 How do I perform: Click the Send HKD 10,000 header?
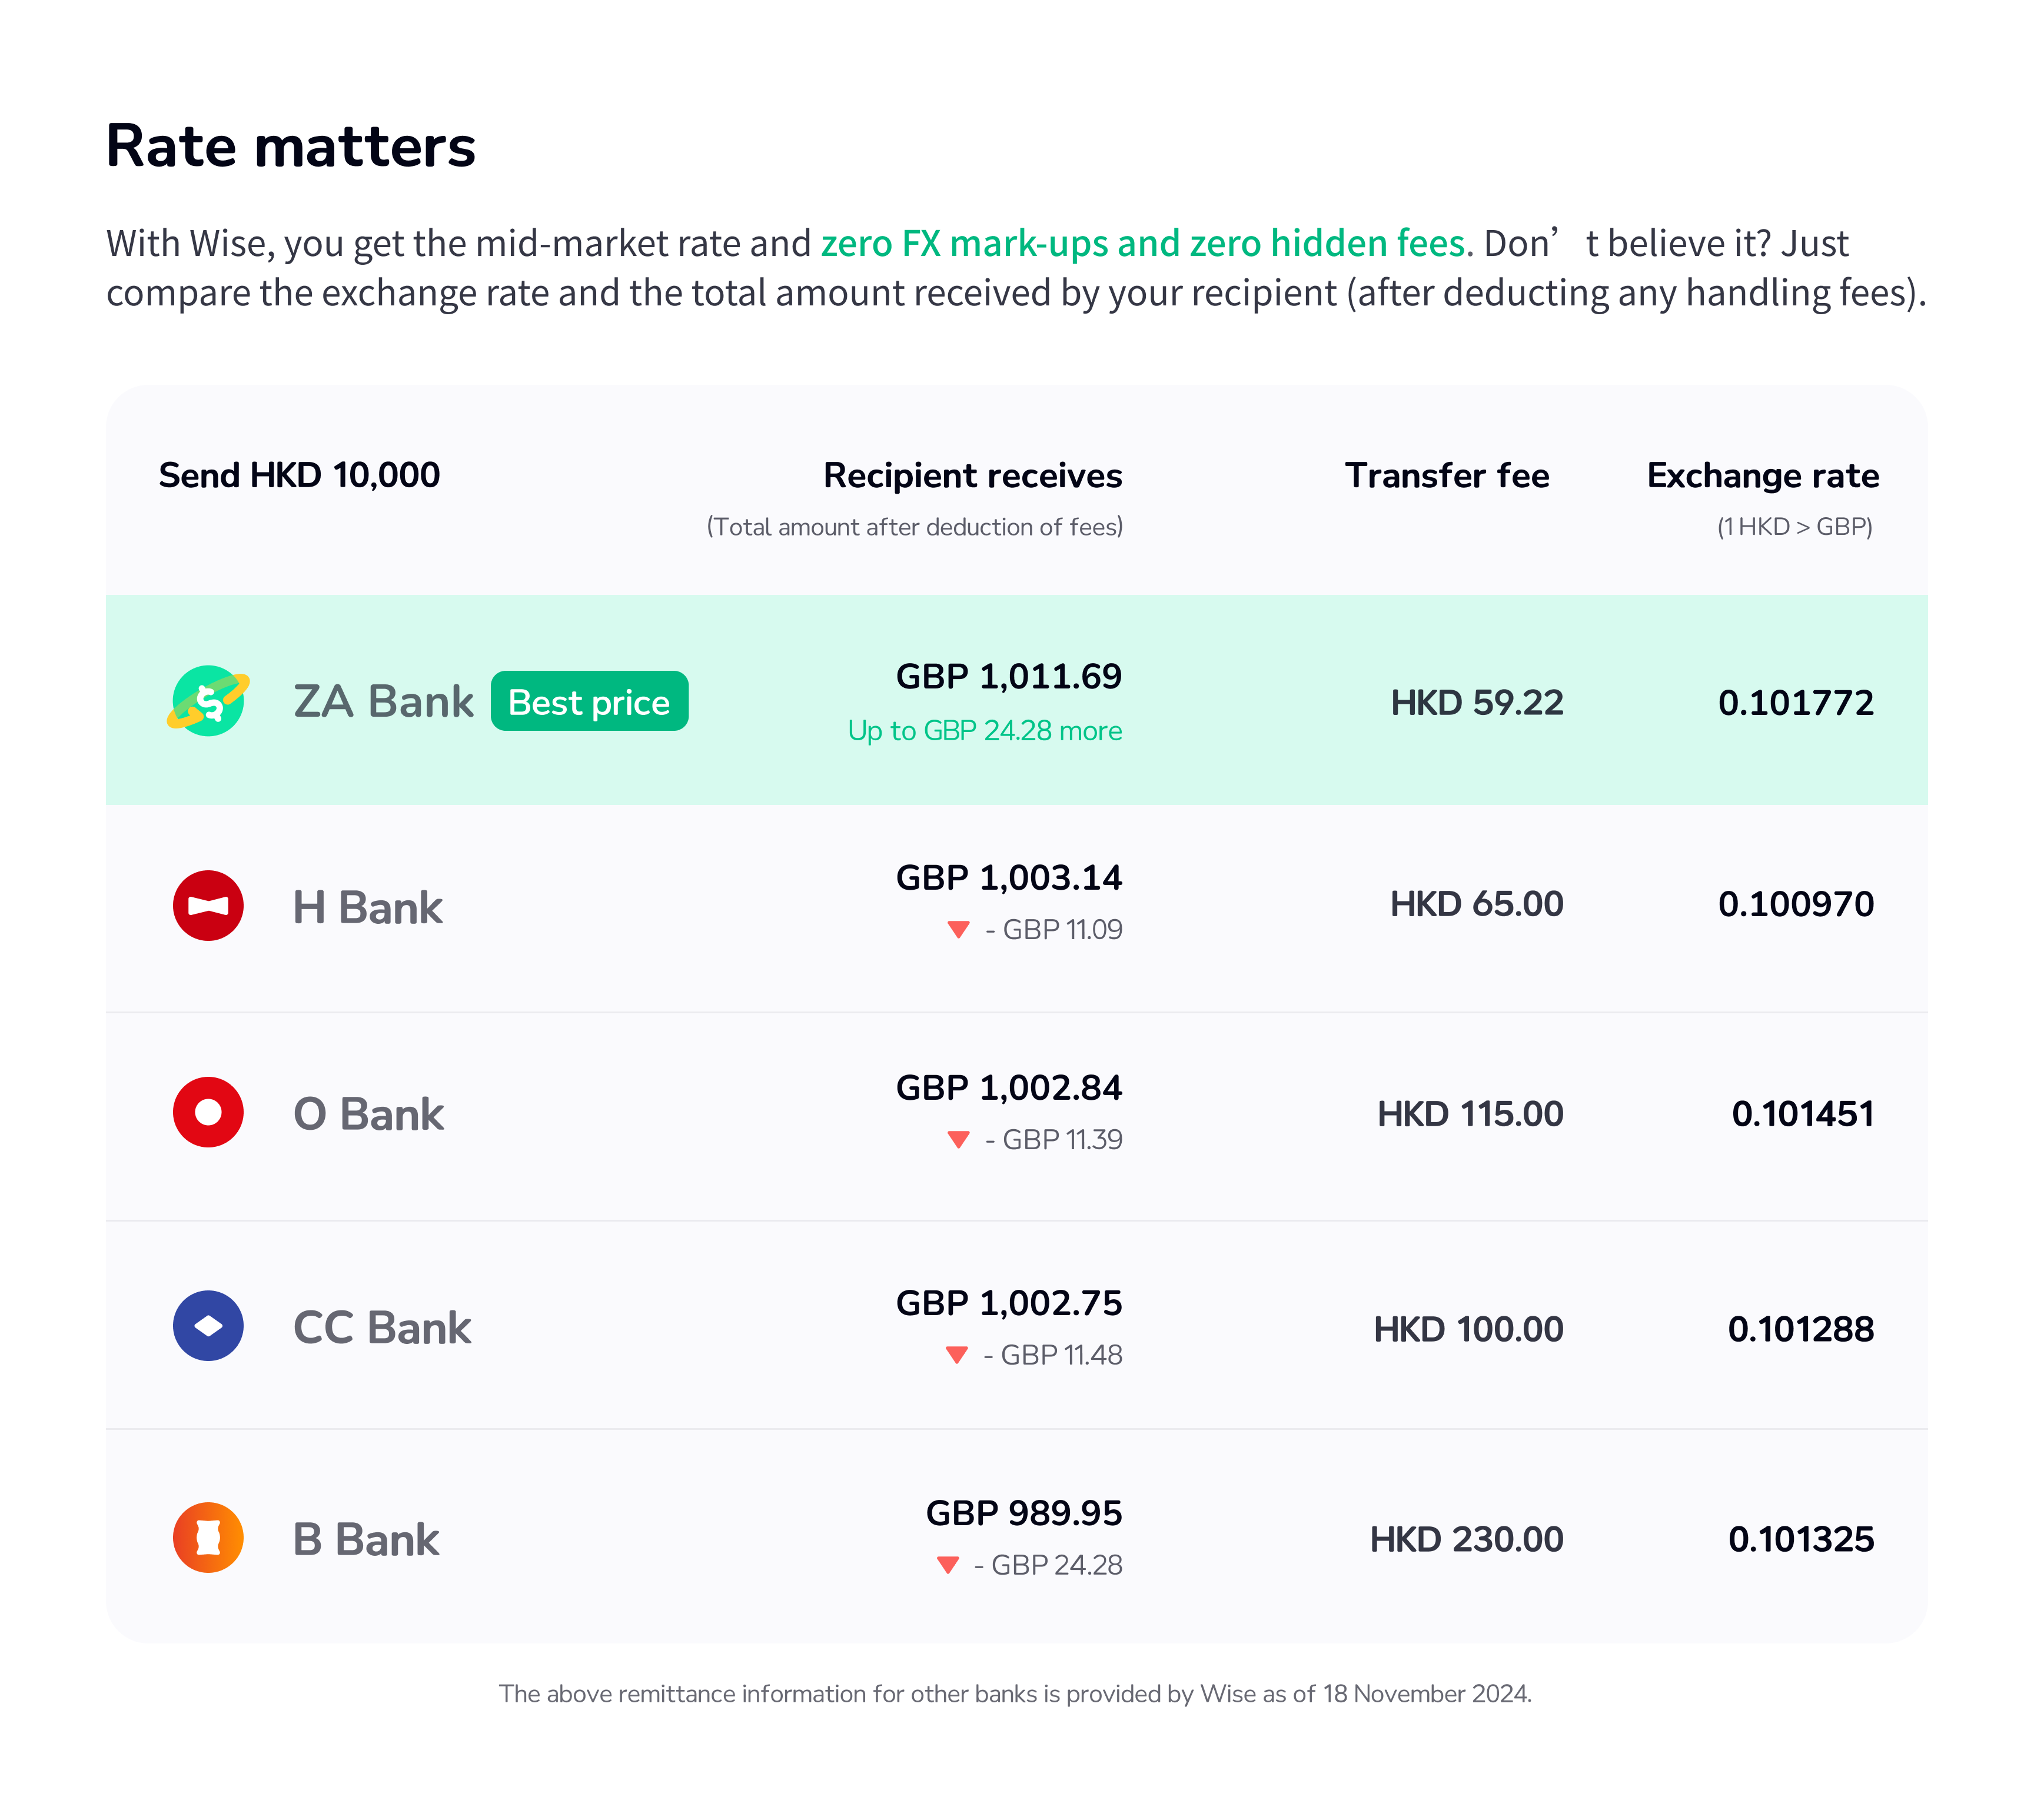click(299, 476)
